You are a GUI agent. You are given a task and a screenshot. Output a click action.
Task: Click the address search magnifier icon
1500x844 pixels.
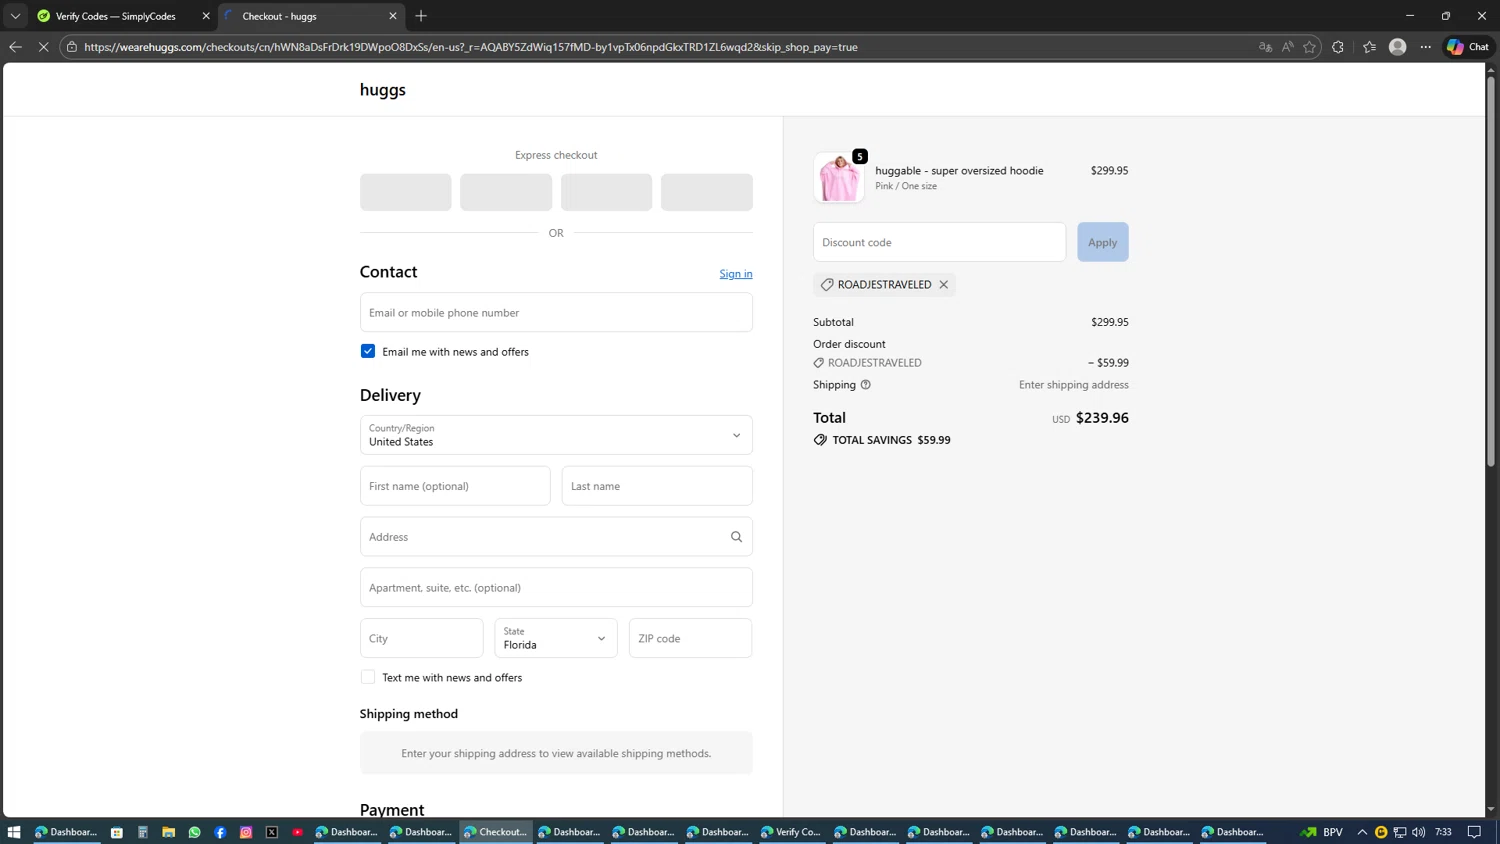point(737,537)
